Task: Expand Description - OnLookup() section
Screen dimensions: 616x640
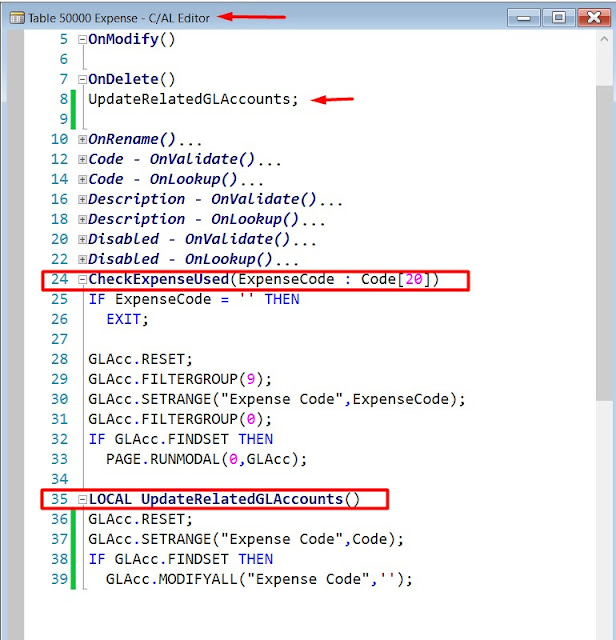Action: point(82,220)
